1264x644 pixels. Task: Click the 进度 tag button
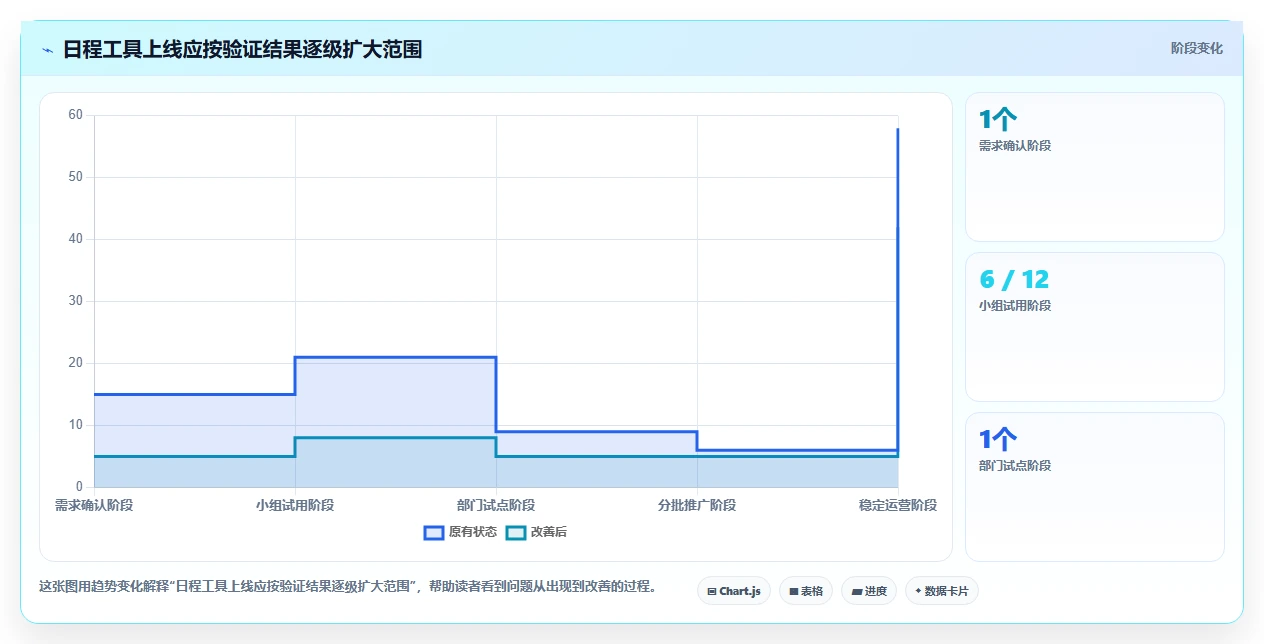pyautogui.click(x=869, y=591)
